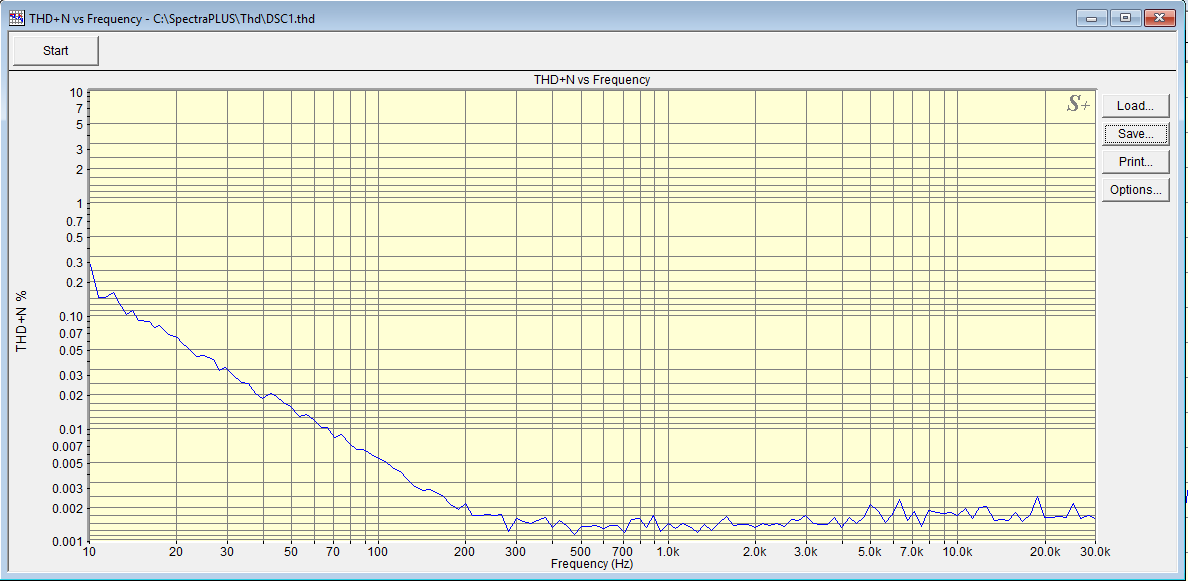This screenshot has width=1188, height=582.
Task: Click the 1.0k tick label on frequency axis
Action: tap(667, 552)
